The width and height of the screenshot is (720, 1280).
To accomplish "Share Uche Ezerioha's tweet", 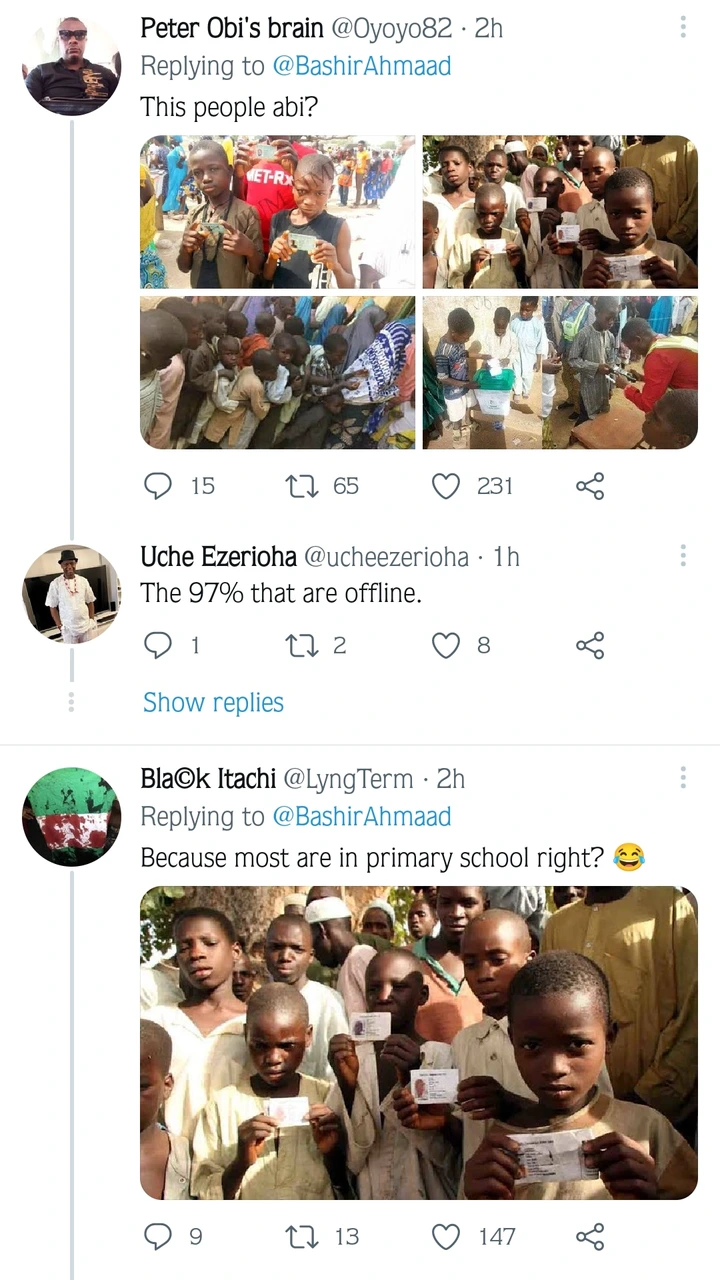I will [x=590, y=645].
